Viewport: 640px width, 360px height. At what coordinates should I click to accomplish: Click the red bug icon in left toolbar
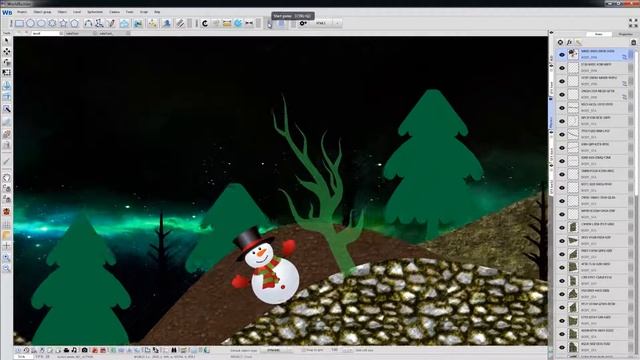pos(7,212)
